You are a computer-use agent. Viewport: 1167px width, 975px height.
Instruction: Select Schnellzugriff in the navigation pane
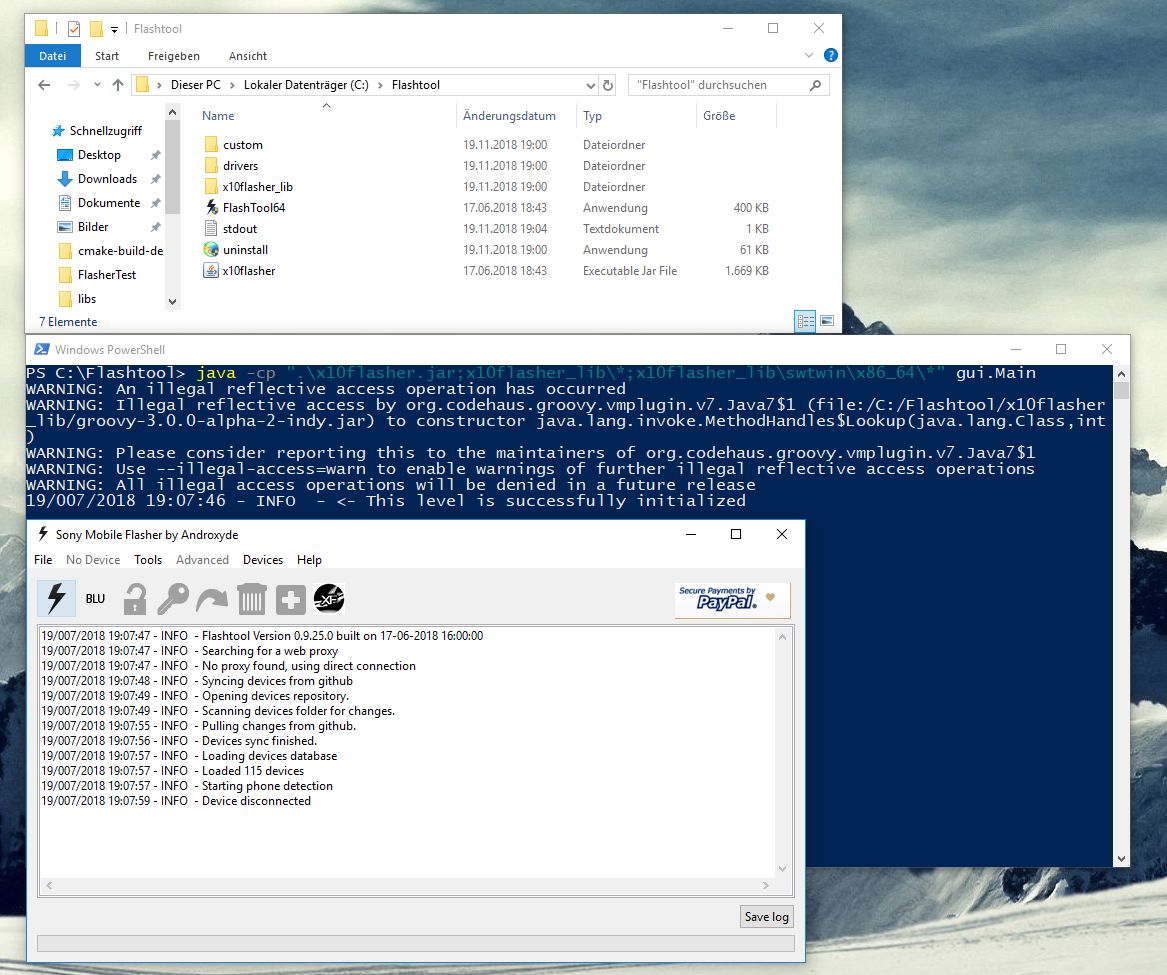pos(105,131)
